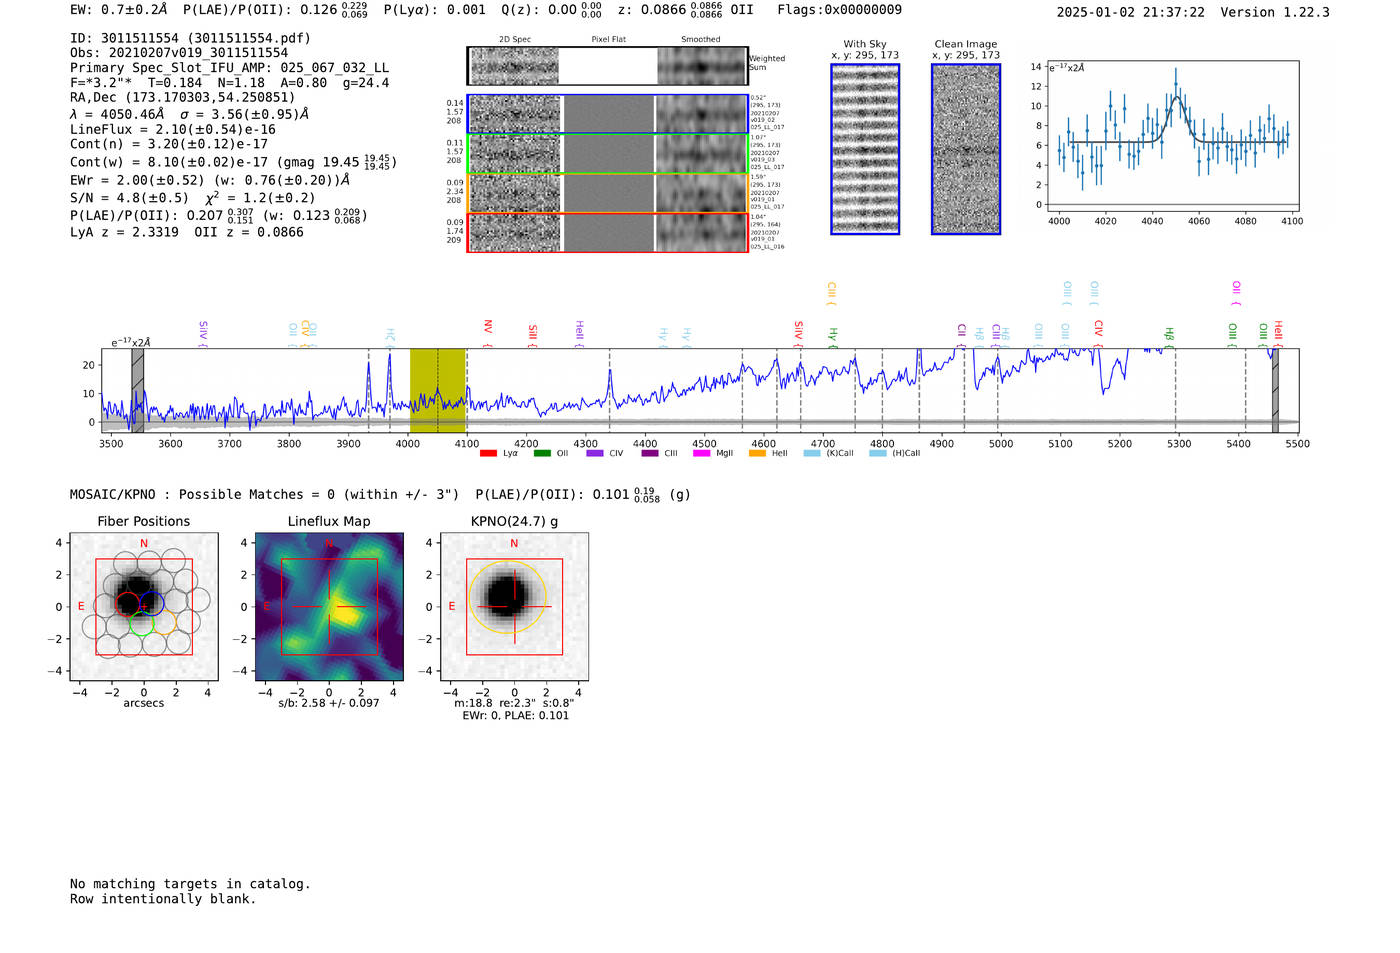Click the (H)CaII legend swatch
This screenshot has height=953, width=1400.
pos(878,453)
